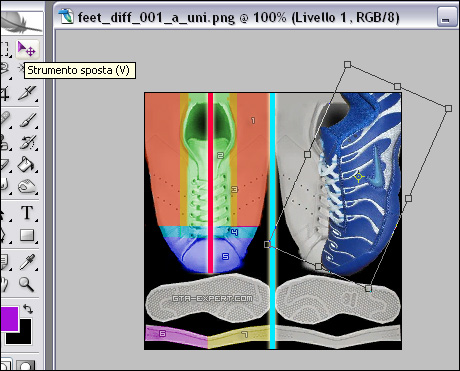
Task: Click the right edge midpoint transform handle
Action: [x=408, y=198]
